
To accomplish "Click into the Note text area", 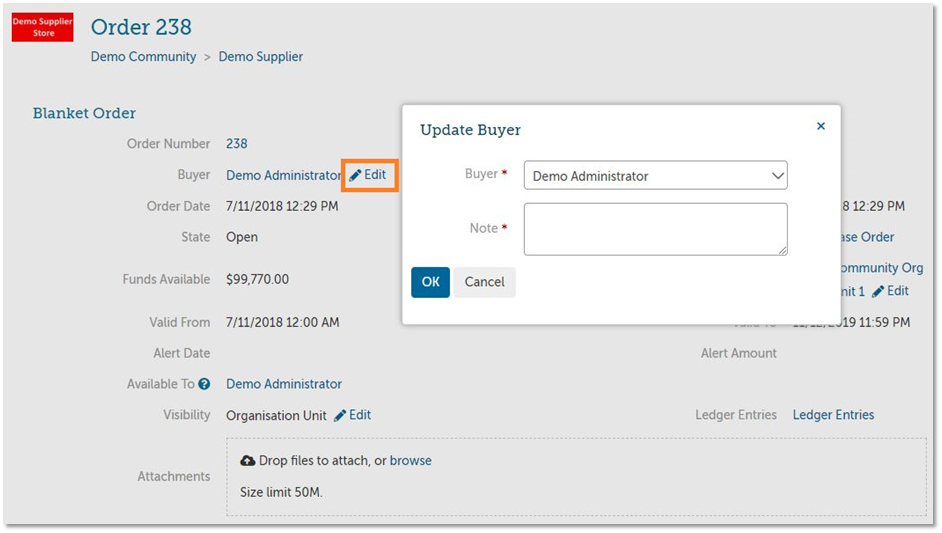I will (x=655, y=229).
